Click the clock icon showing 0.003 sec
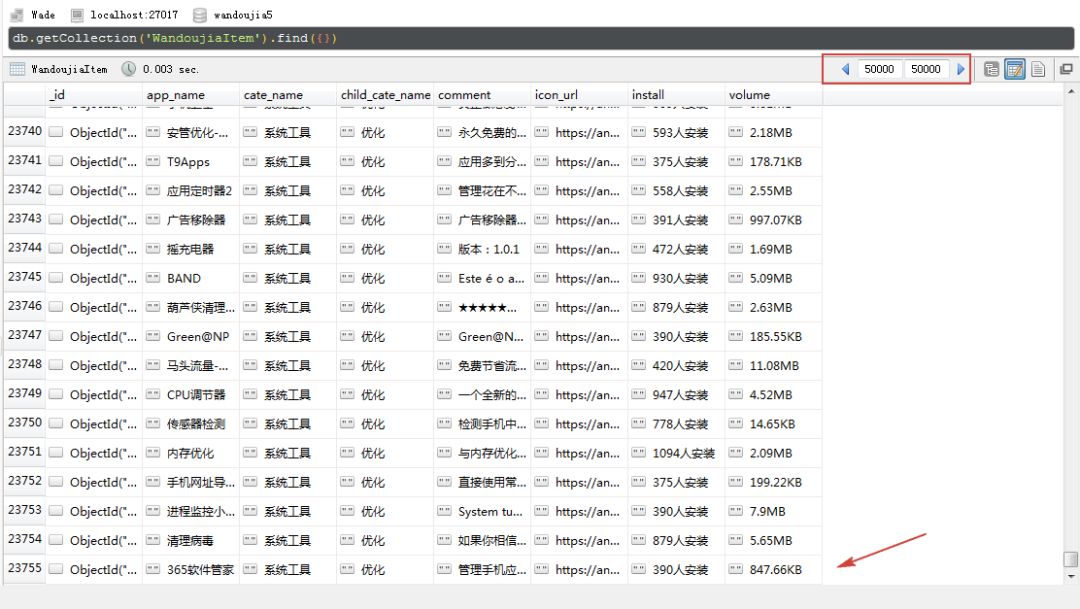Screen dimensions: 1080x609 (x=126, y=69)
